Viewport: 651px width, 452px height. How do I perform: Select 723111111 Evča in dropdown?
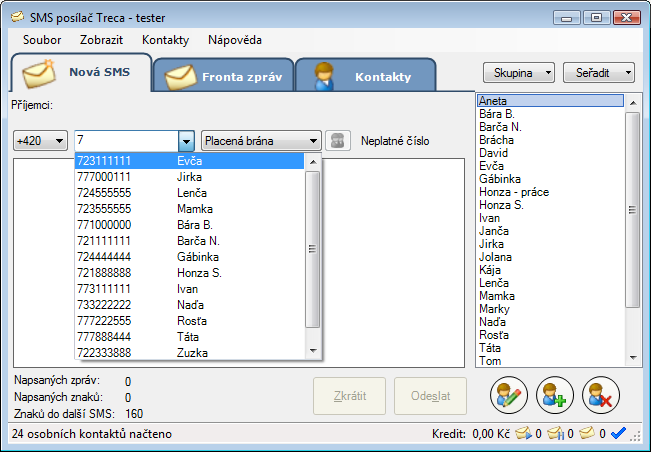pyautogui.click(x=189, y=161)
